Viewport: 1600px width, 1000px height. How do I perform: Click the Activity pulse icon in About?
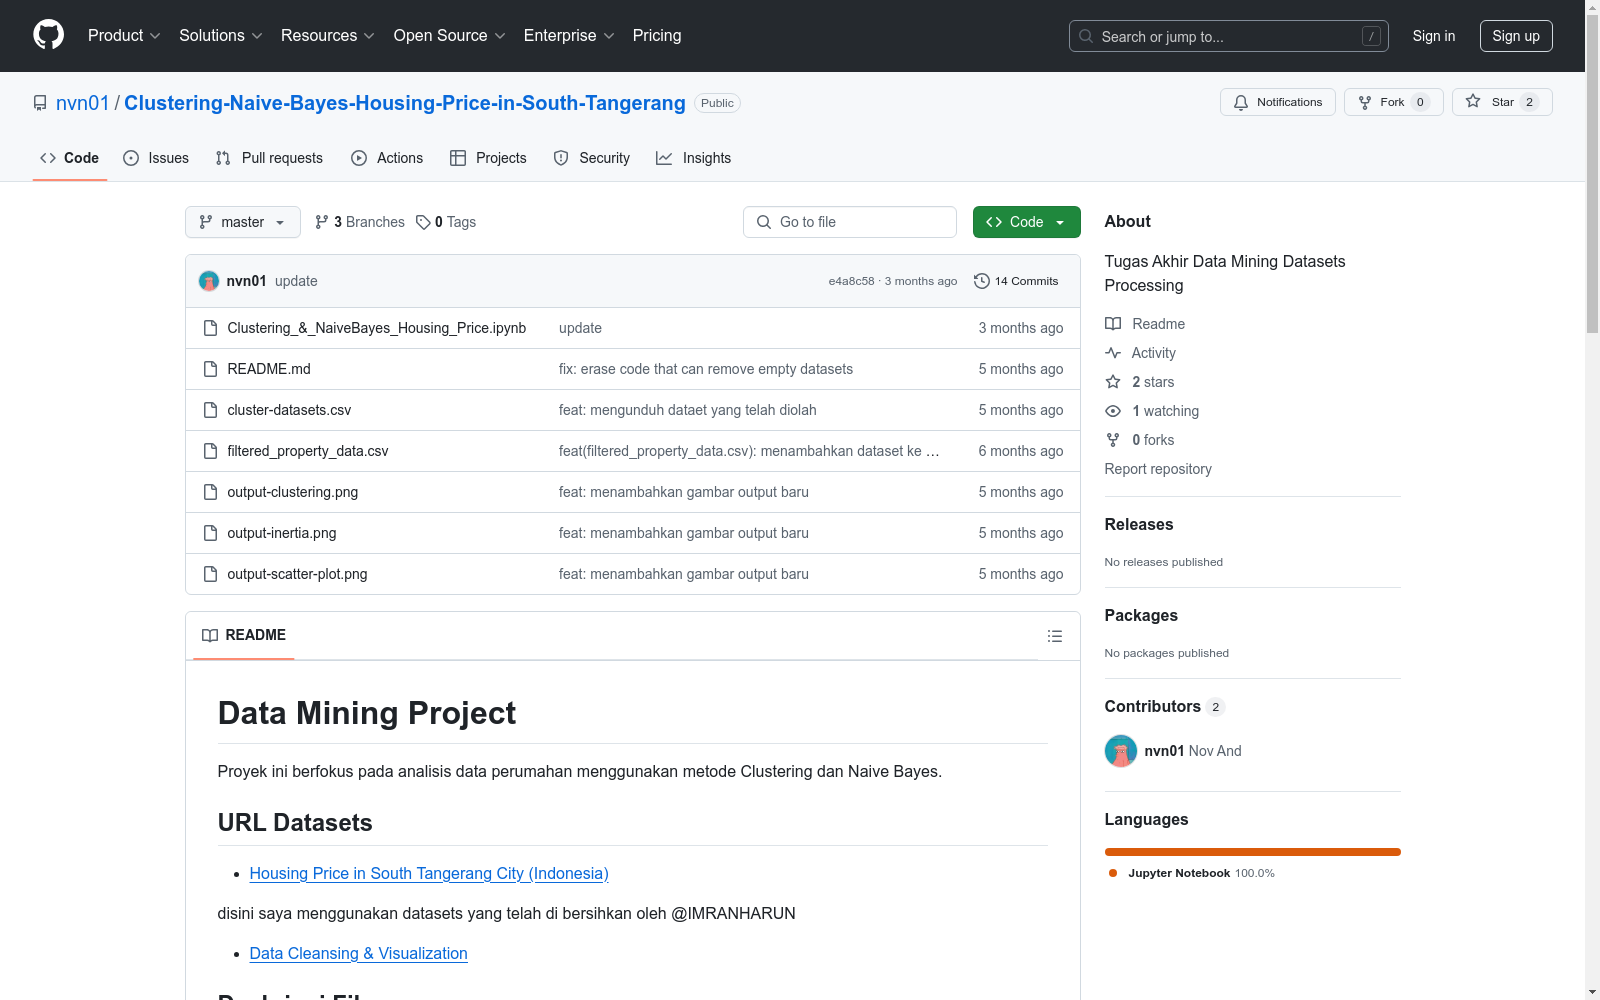click(1113, 353)
